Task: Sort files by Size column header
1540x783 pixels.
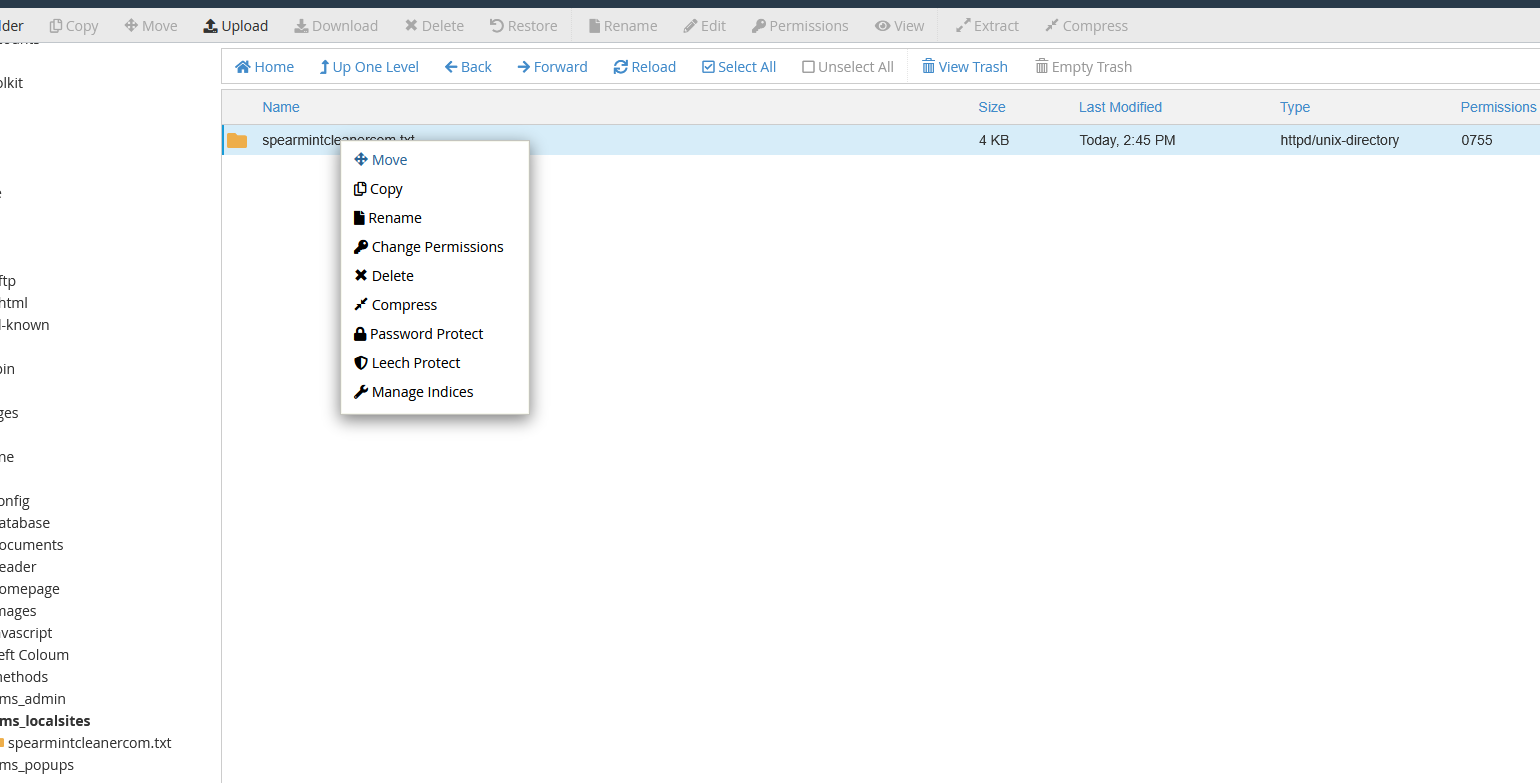Action: [x=992, y=107]
